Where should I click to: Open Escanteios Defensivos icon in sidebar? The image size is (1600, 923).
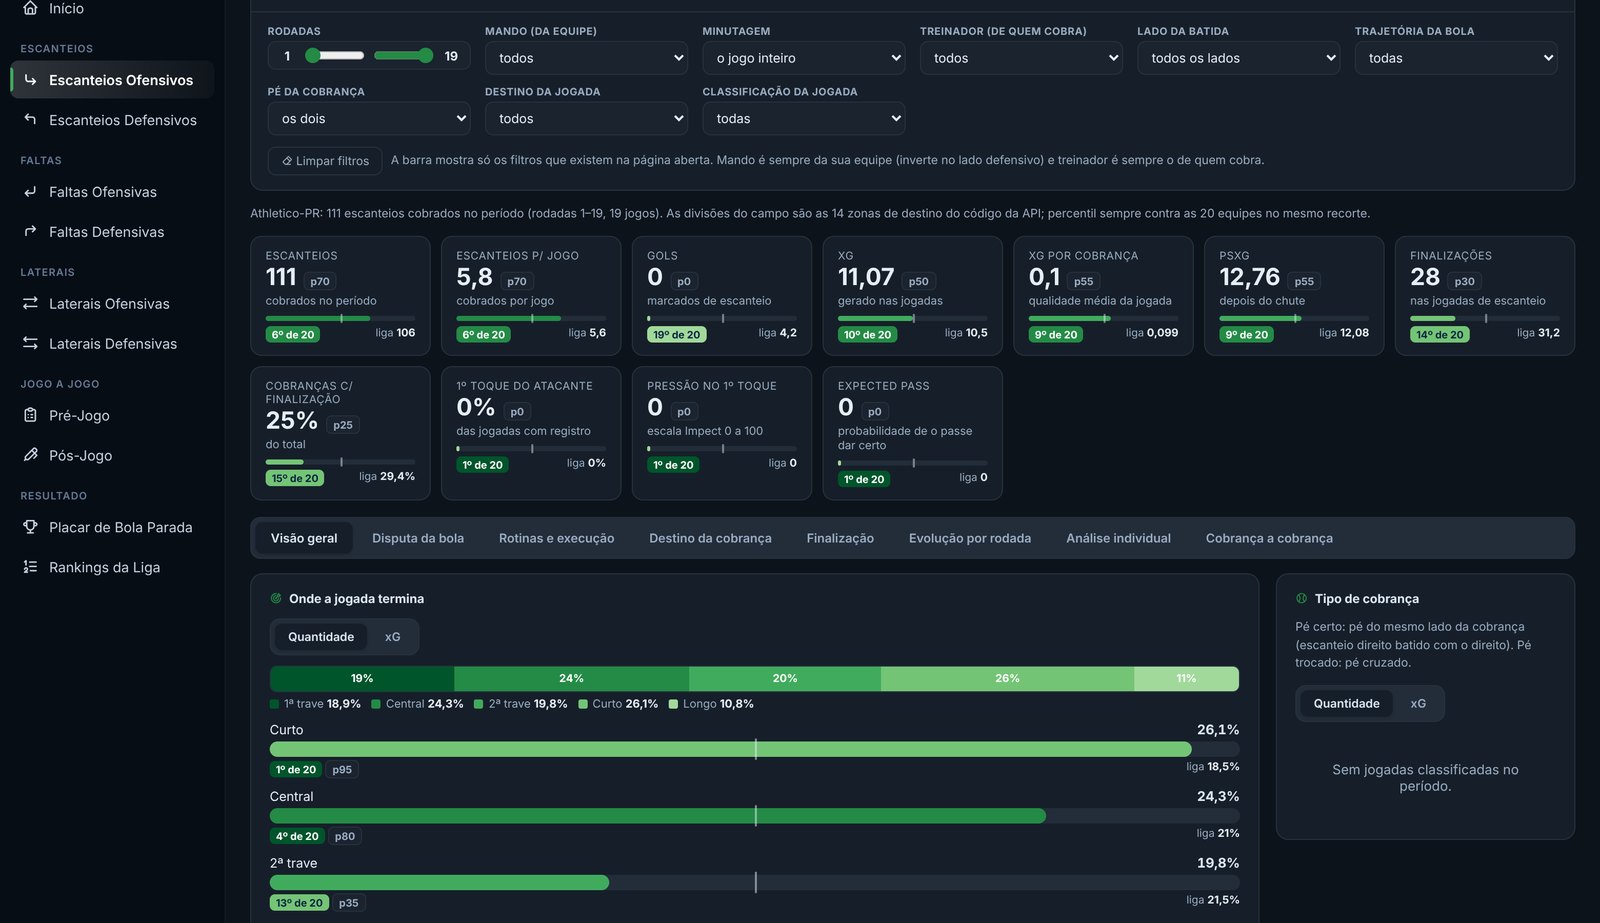[x=30, y=120]
